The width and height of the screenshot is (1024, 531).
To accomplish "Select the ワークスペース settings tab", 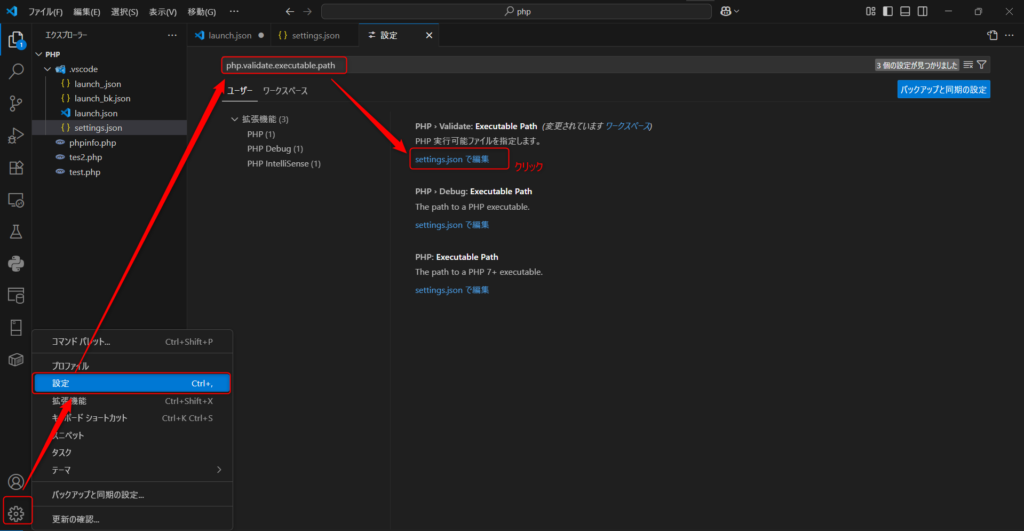I will click(285, 91).
